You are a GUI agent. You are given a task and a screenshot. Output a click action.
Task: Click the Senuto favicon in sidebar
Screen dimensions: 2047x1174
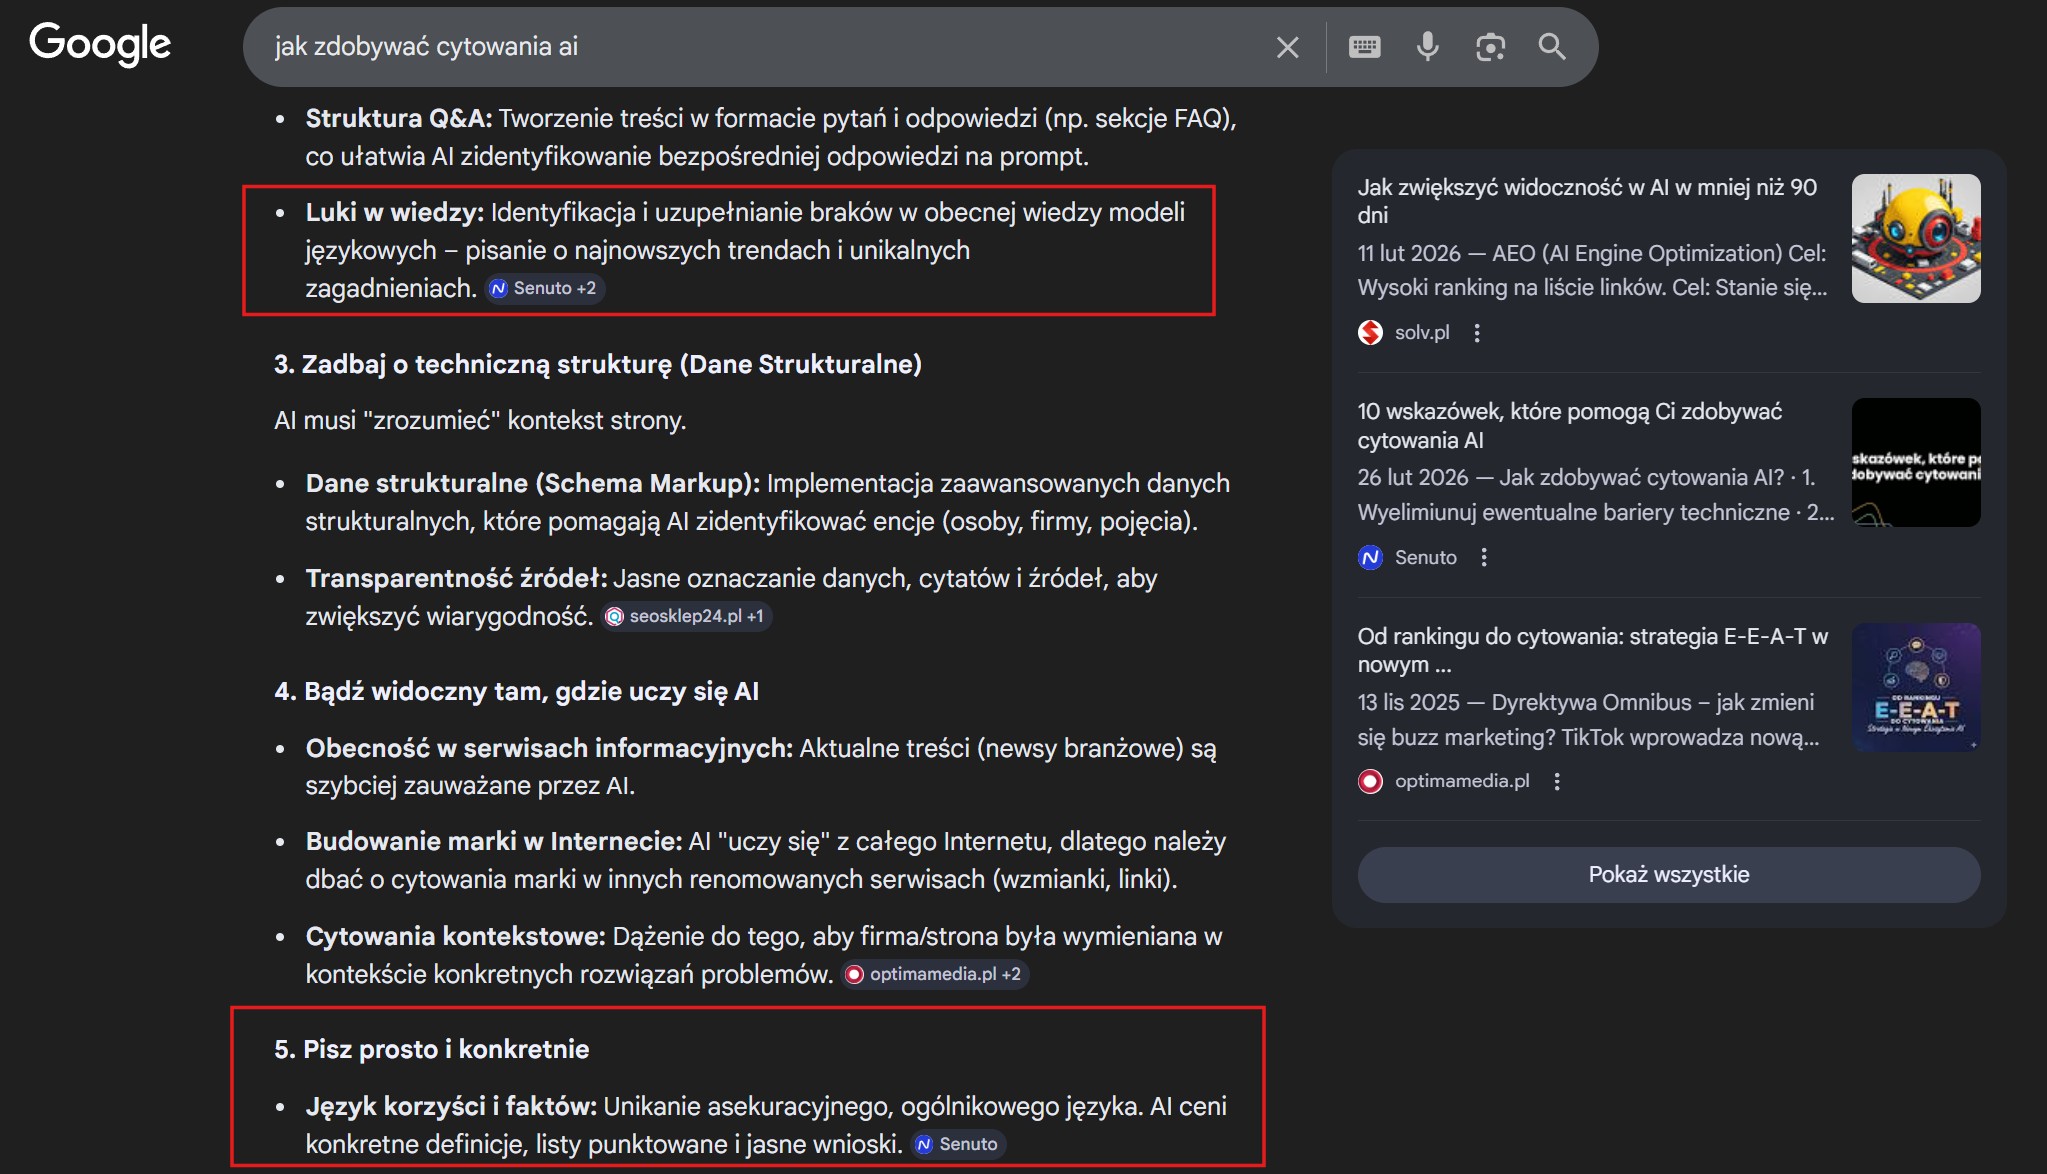tap(1369, 557)
